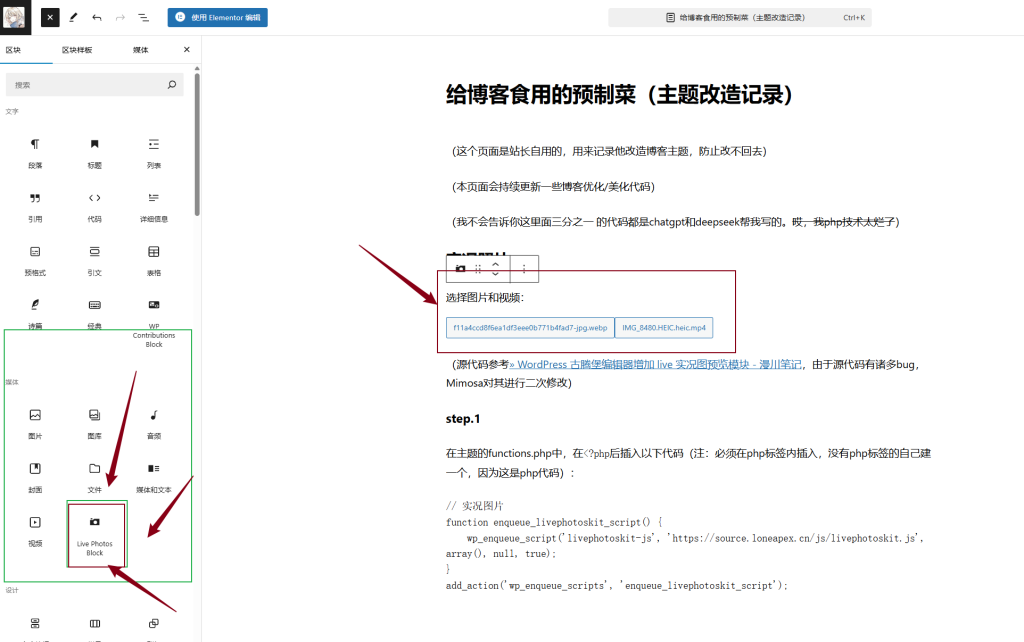The image size is (1024, 642).
Task: Add the 封面 (cover) block
Action: [x=35, y=476]
